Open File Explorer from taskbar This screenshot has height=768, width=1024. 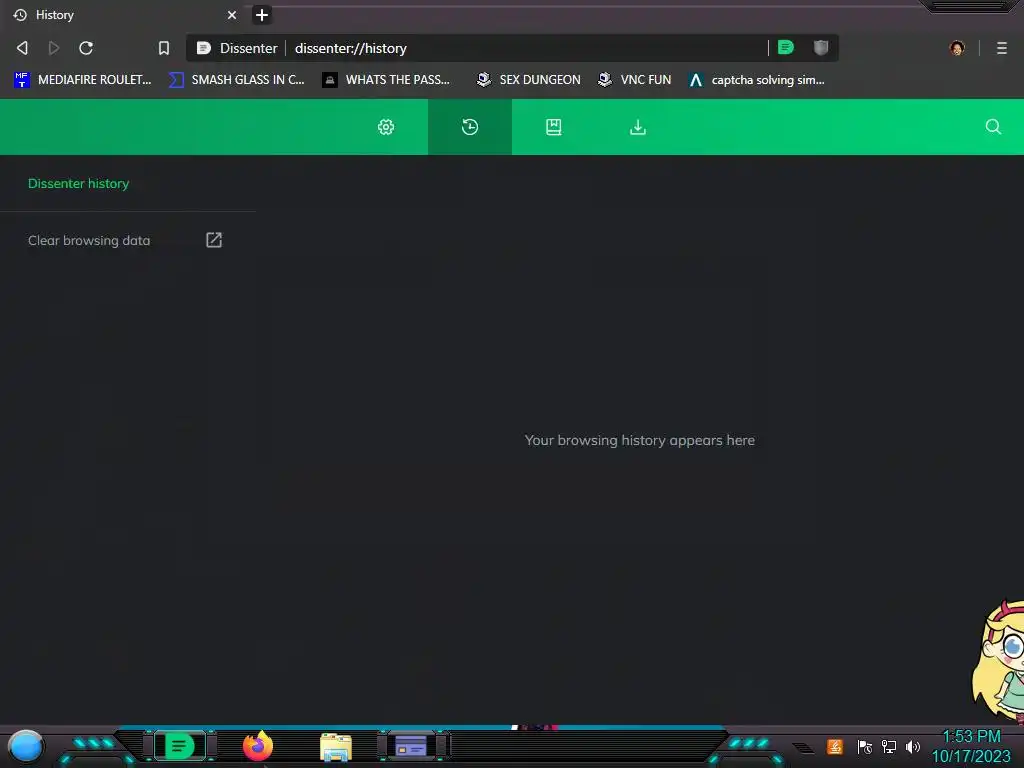pyautogui.click(x=336, y=747)
